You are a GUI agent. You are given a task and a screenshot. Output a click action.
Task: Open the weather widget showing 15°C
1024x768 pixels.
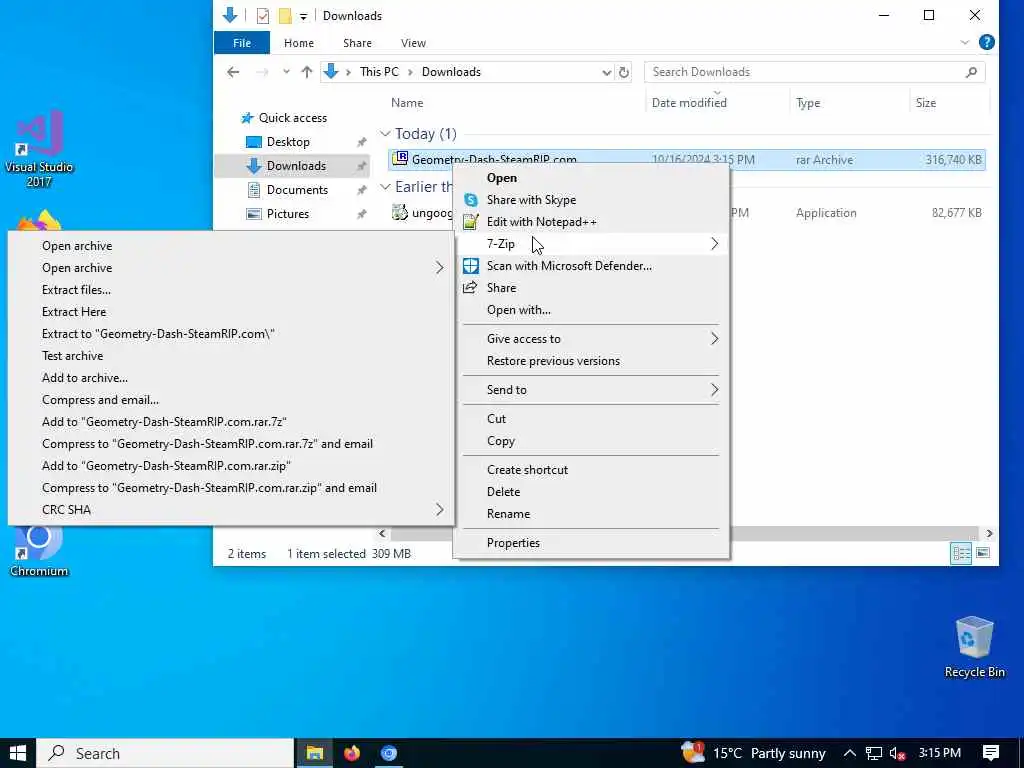point(753,753)
